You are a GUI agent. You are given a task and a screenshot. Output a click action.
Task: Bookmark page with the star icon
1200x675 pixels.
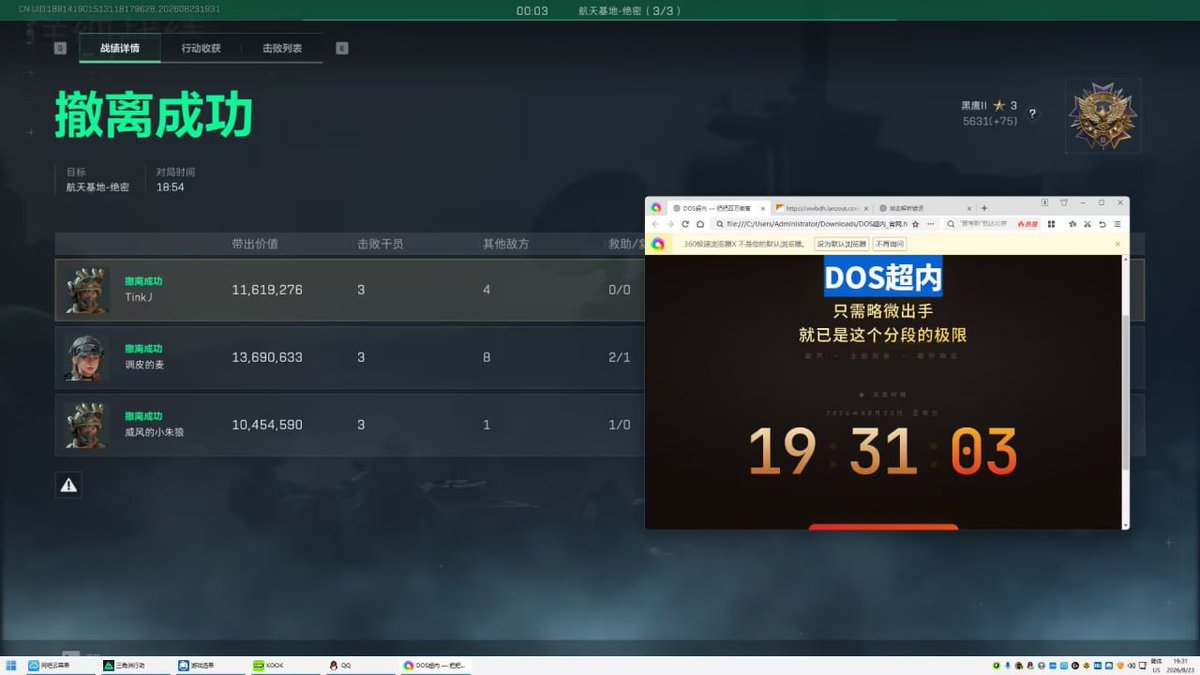(916, 224)
